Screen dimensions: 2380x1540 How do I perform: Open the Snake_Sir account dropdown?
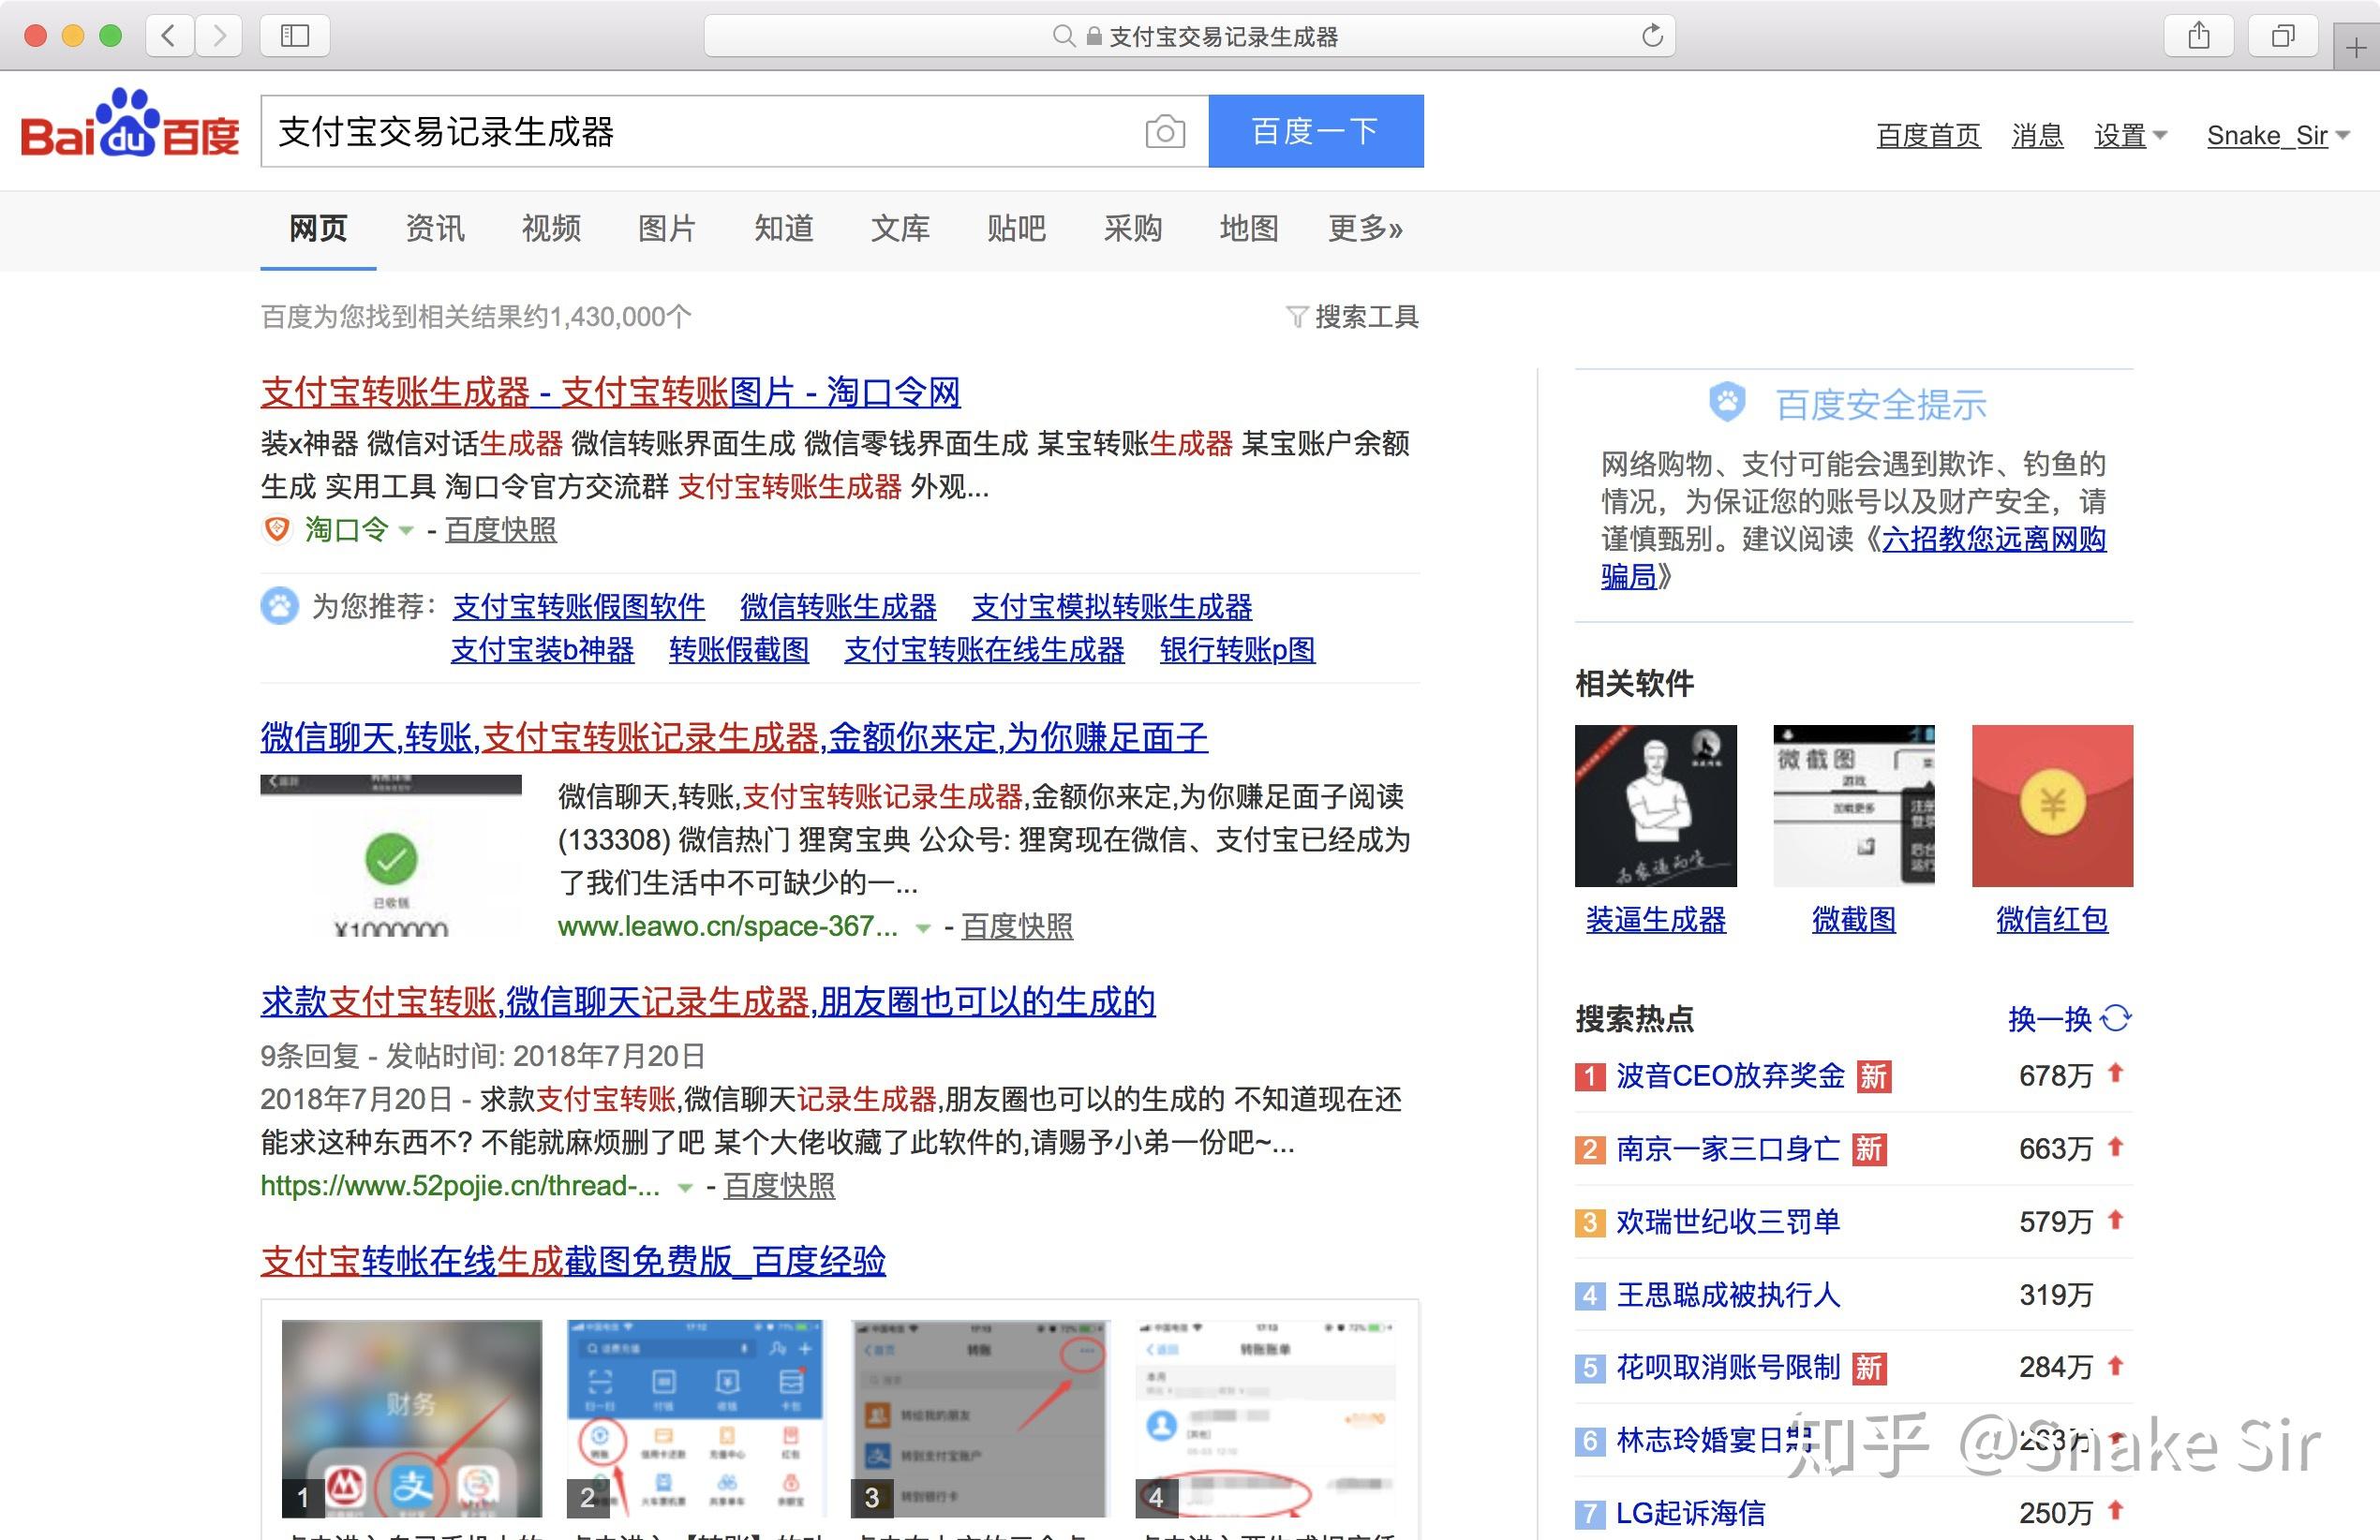pos(2278,135)
